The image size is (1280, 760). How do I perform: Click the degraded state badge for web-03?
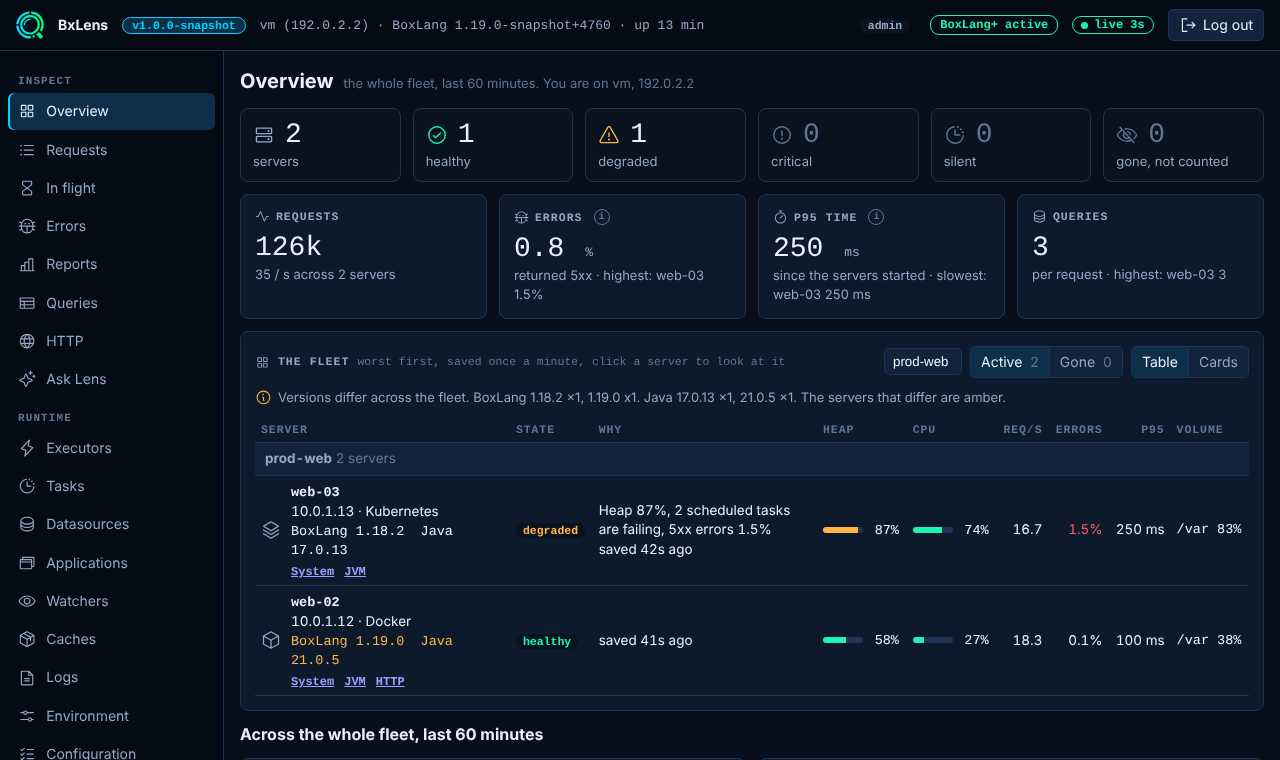[550, 530]
